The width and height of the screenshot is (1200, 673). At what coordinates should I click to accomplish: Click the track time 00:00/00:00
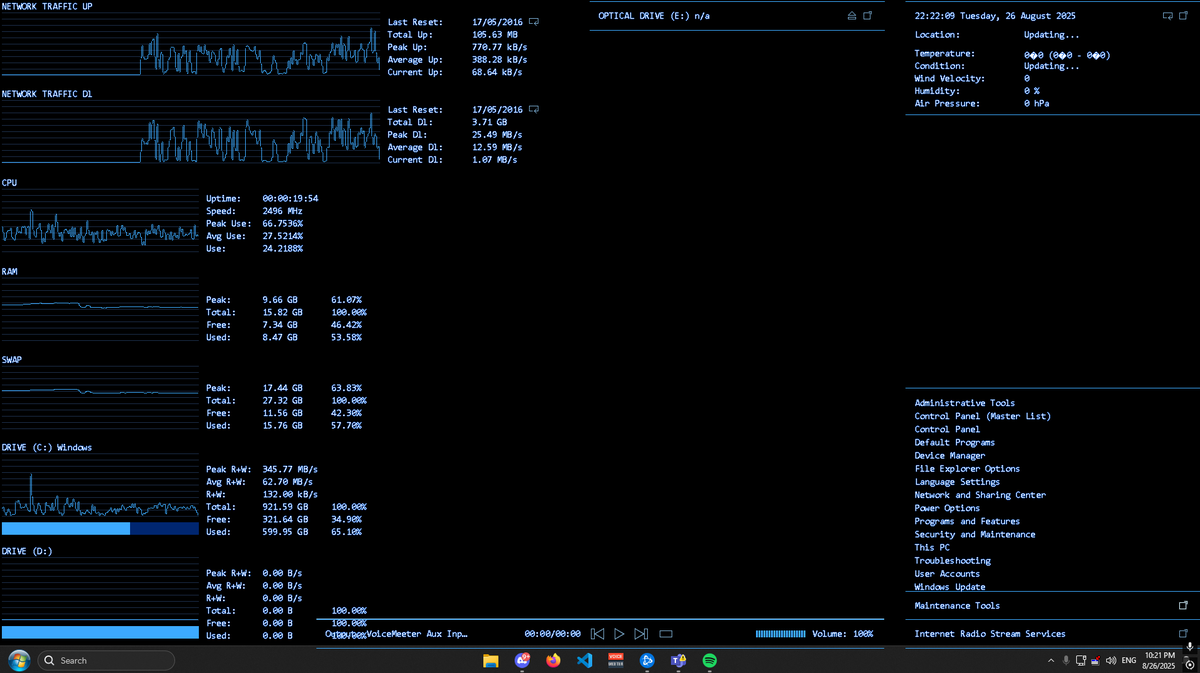pyautogui.click(x=552, y=634)
